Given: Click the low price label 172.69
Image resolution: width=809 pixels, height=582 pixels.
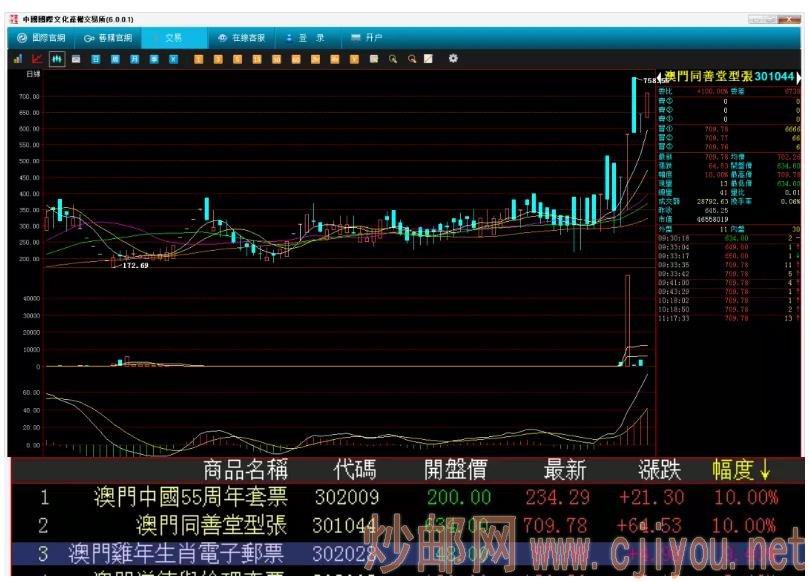Looking at the screenshot, I should pyautogui.click(x=135, y=265).
